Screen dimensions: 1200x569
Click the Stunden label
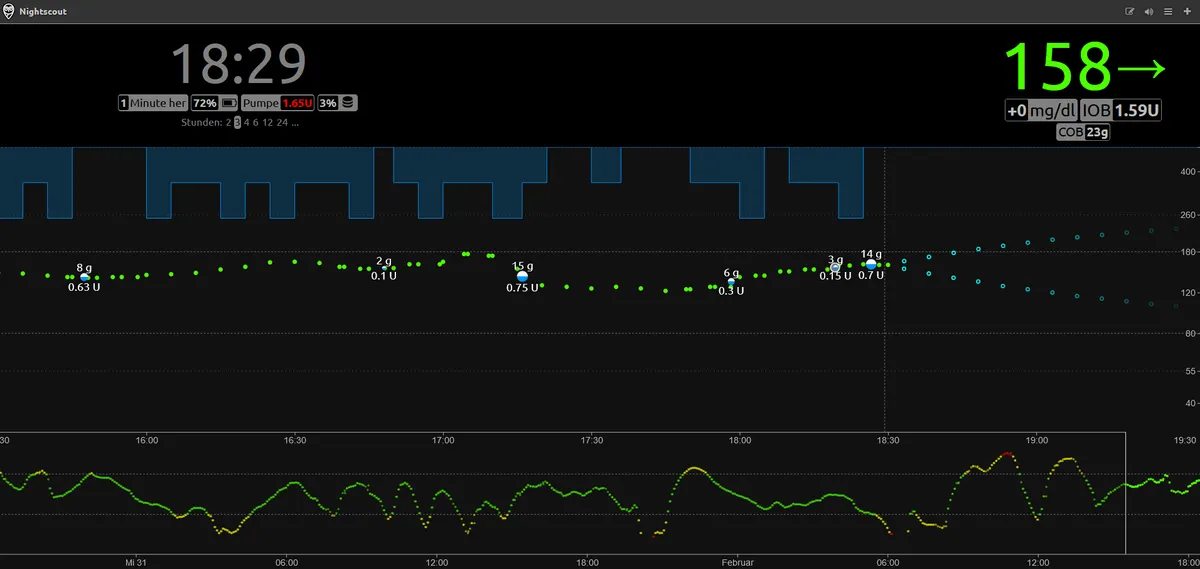coord(202,123)
